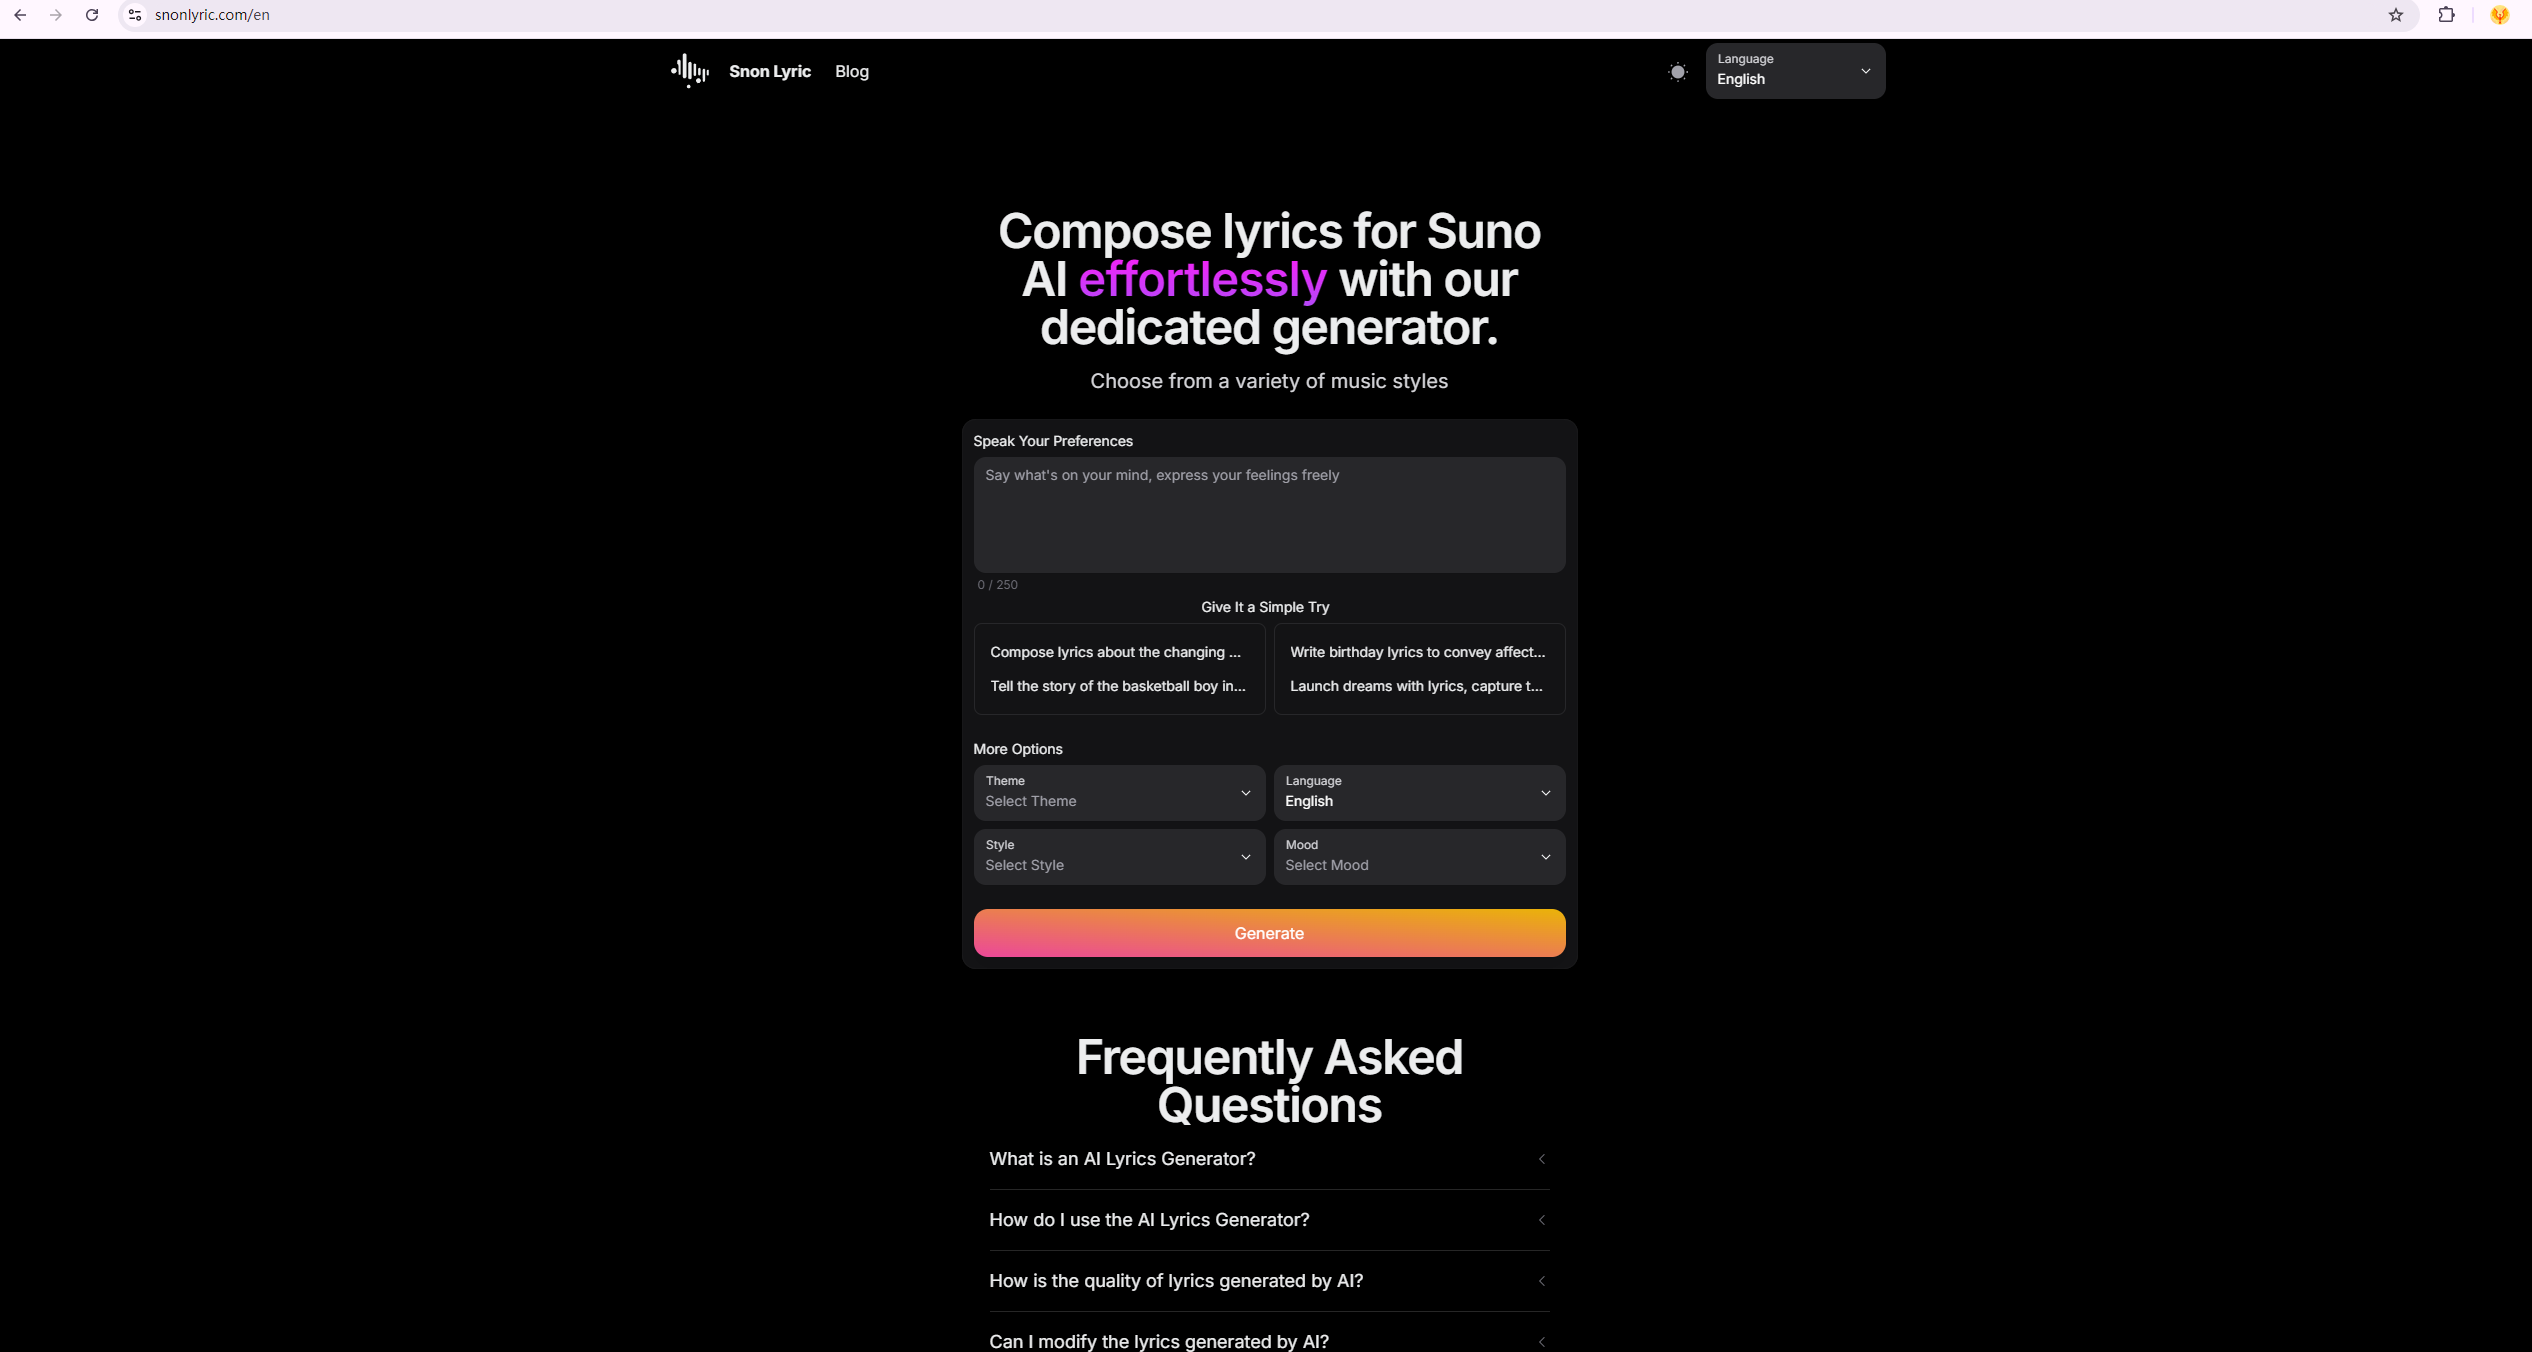This screenshot has height=1352, width=2532.
Task: Expand 'How do I use the AI Lyrics Generator?'
Action: (x=1268, y=1220)
